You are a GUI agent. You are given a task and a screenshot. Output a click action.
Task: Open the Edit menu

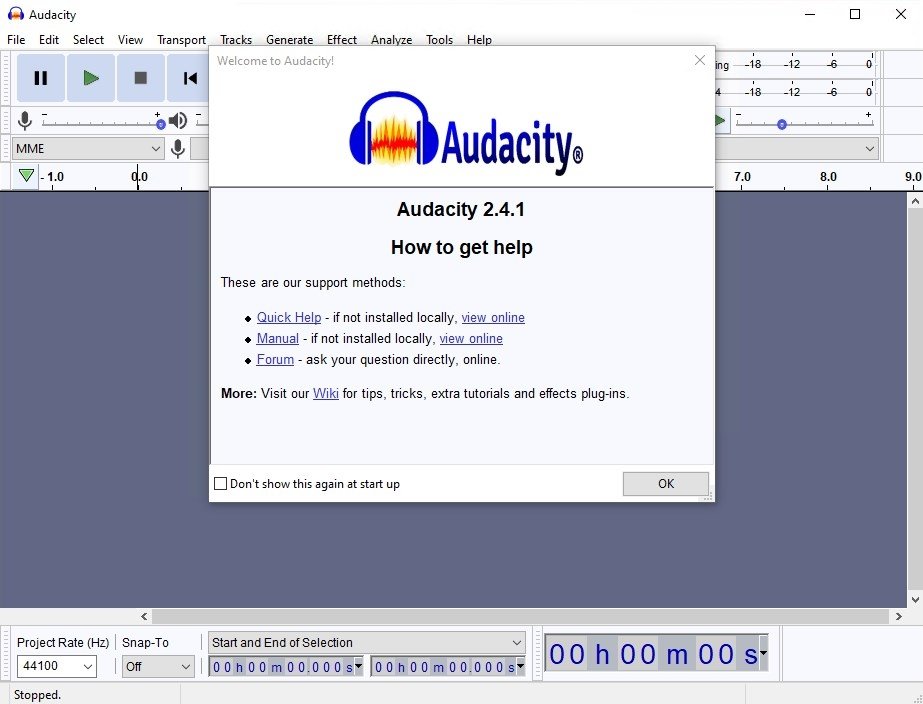click(49, 39)
